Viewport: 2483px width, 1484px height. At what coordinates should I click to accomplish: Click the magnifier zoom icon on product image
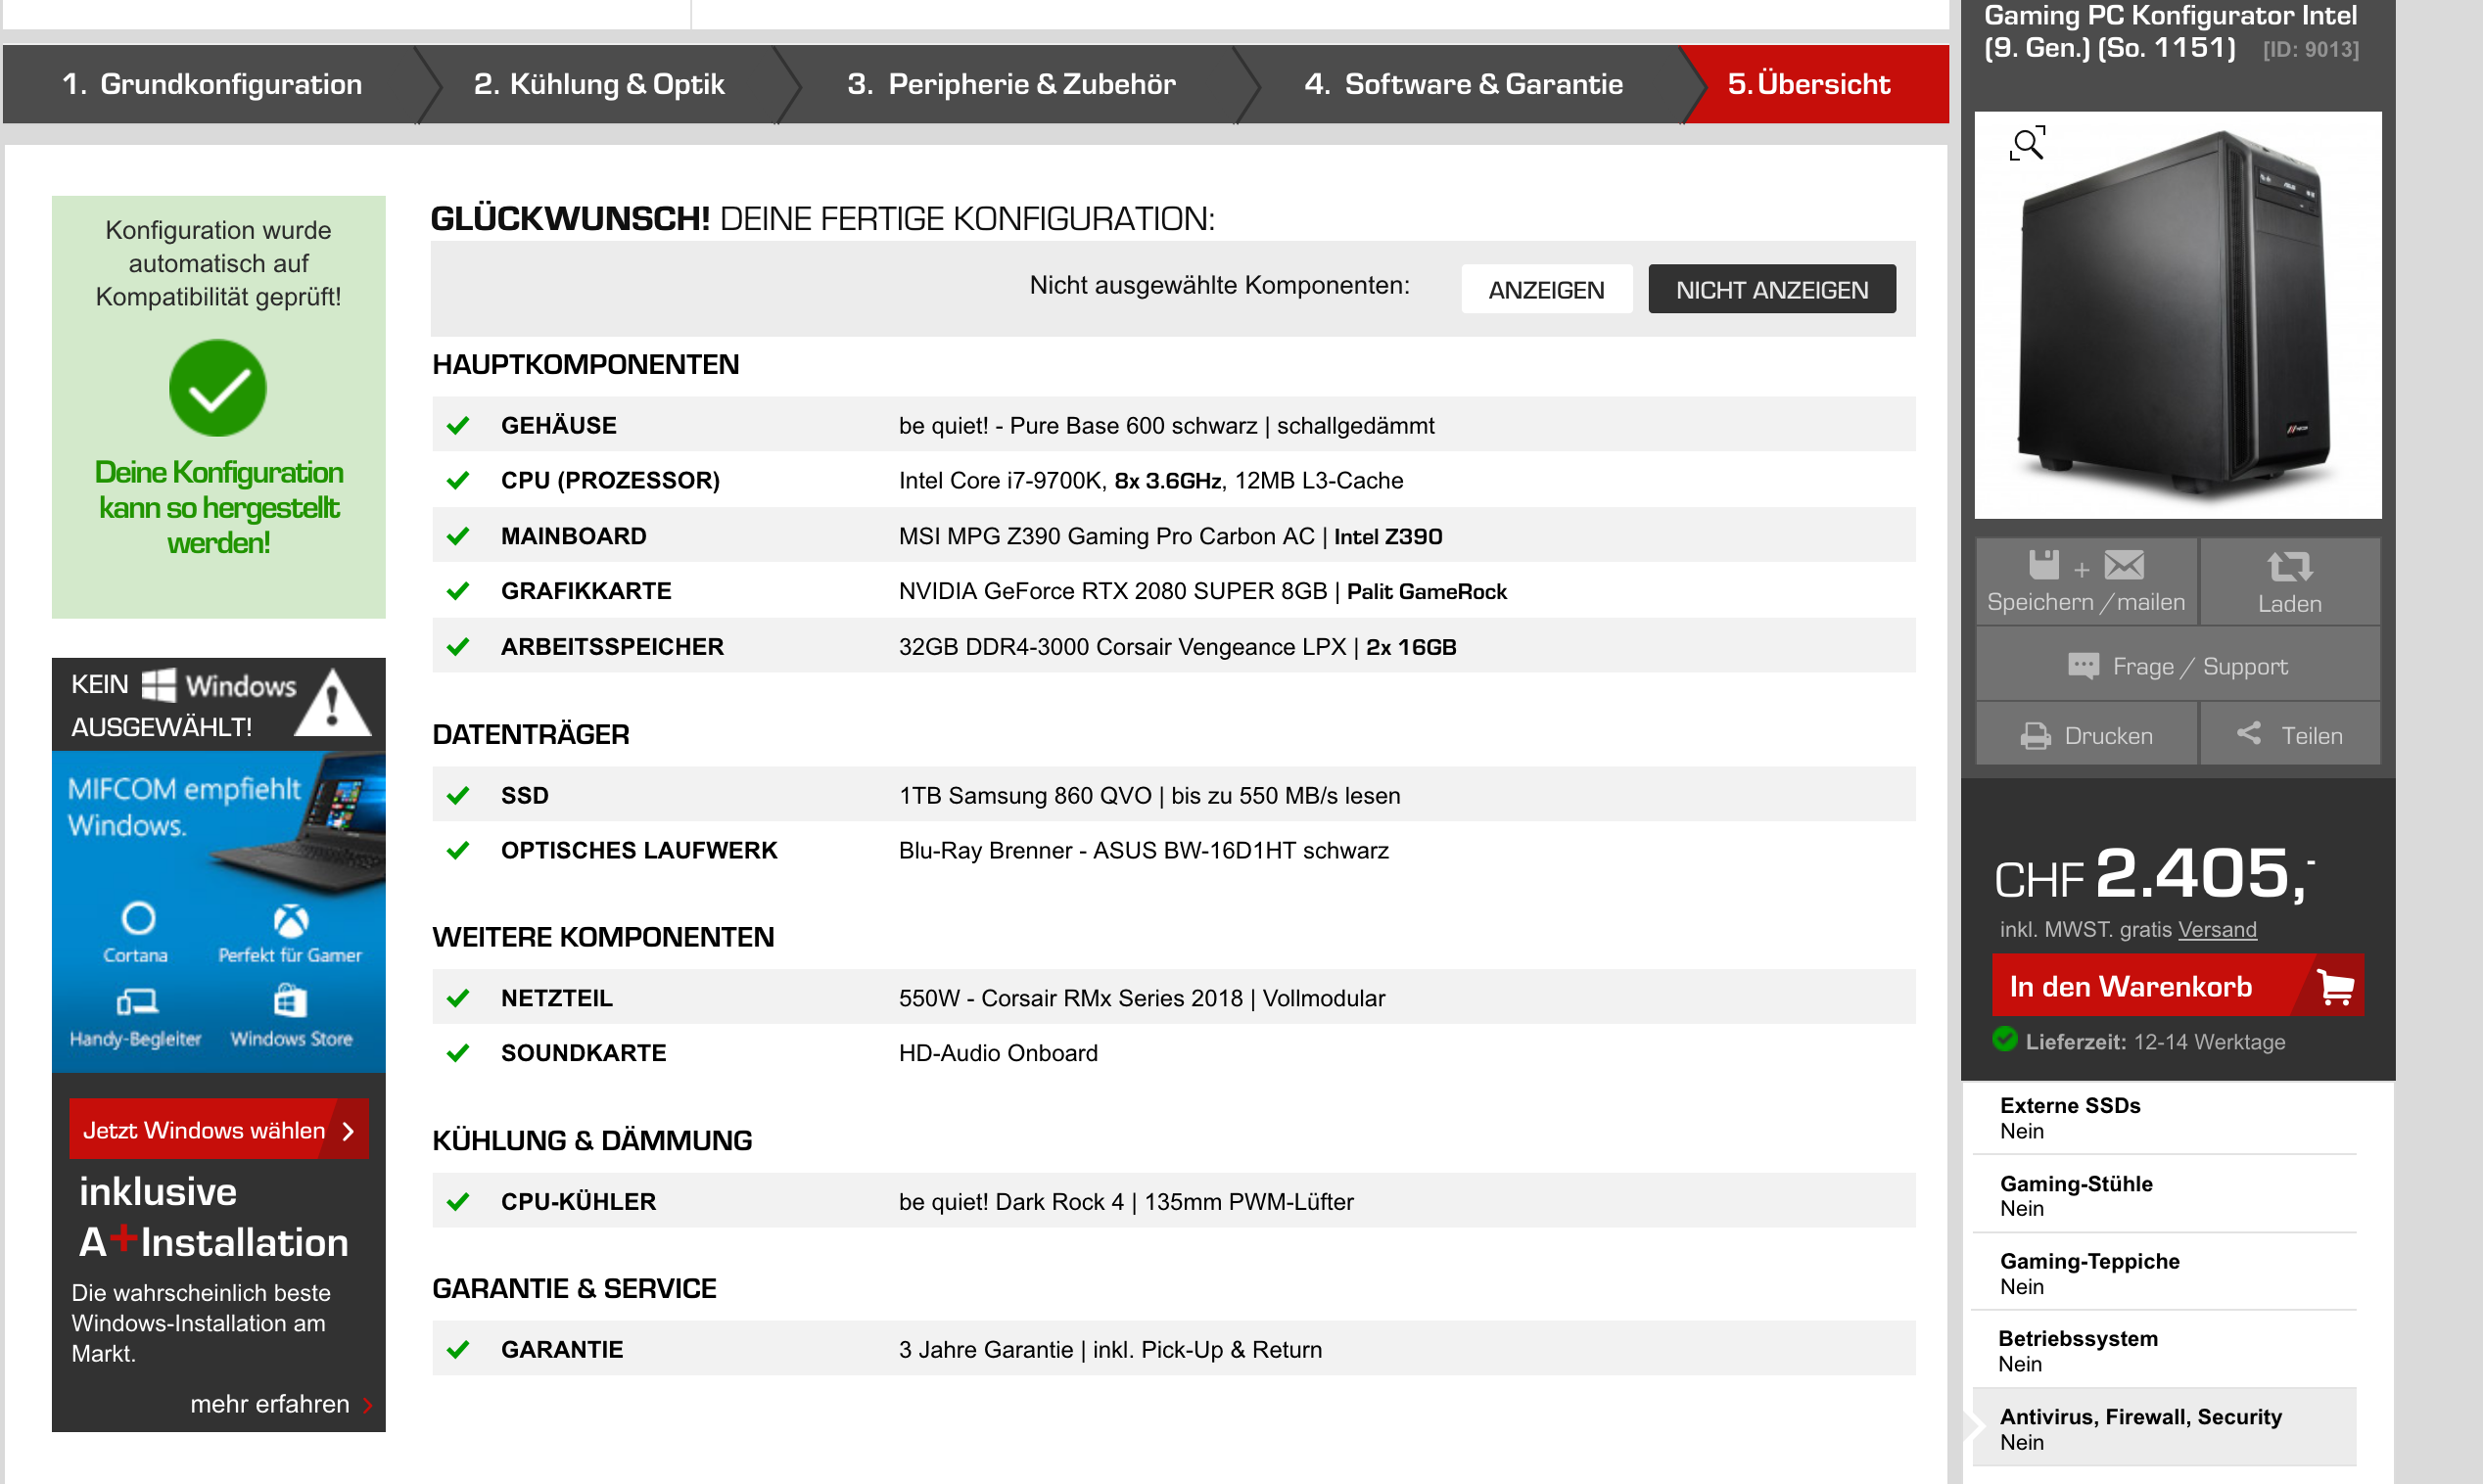(2028, 144)
